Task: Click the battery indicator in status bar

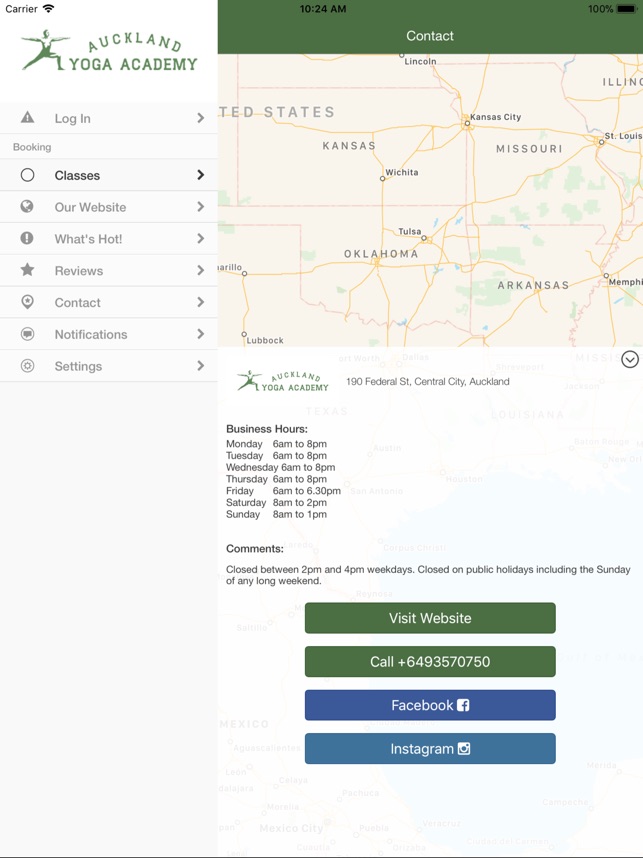Action: coord(626,9)
